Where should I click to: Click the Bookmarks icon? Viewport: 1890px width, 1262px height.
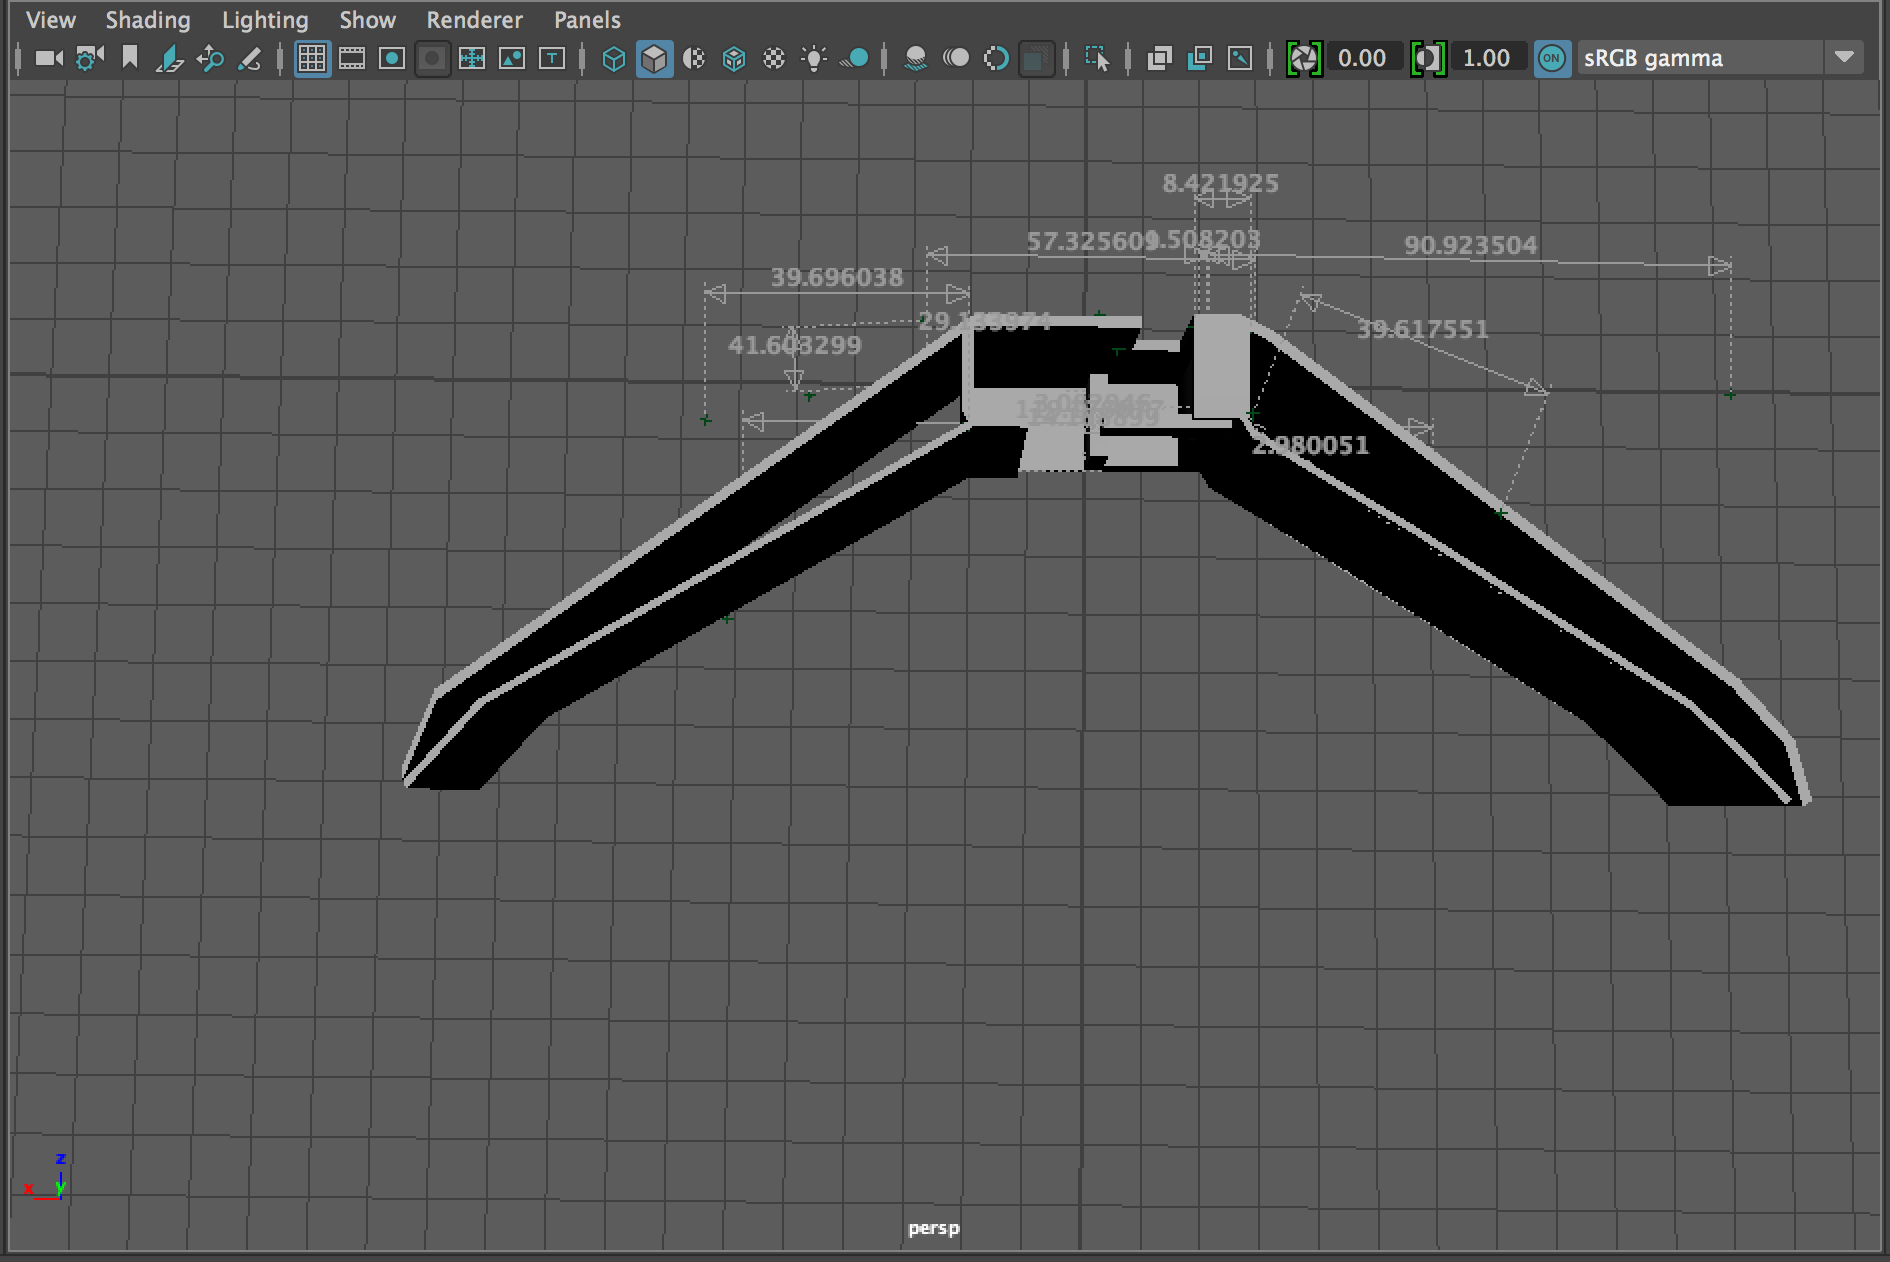pos(130,58)
